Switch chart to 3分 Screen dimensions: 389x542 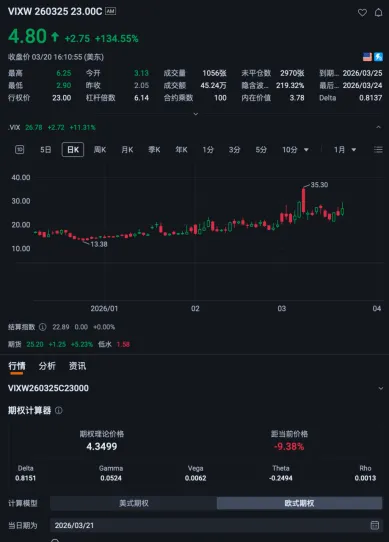pos(234,150)
